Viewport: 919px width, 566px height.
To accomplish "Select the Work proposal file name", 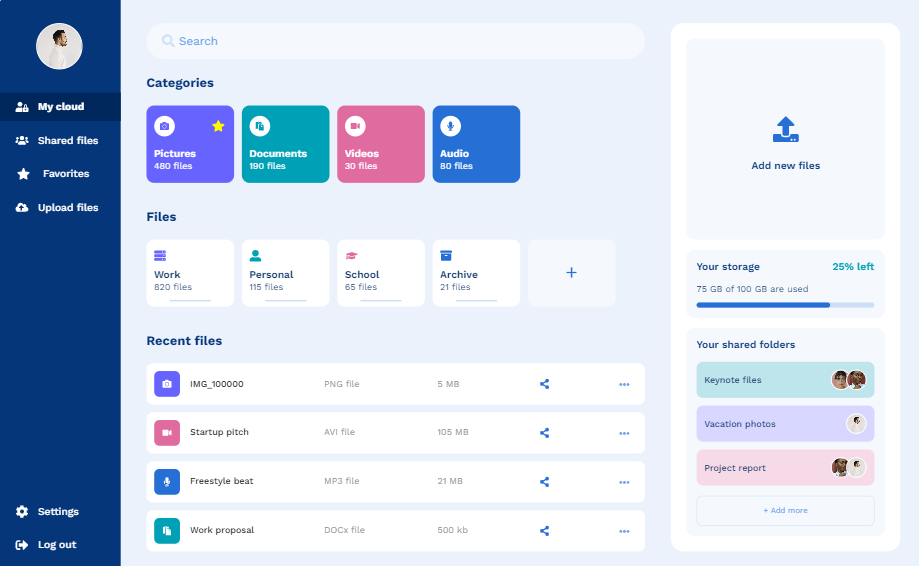I will click(x=222, y=530).
